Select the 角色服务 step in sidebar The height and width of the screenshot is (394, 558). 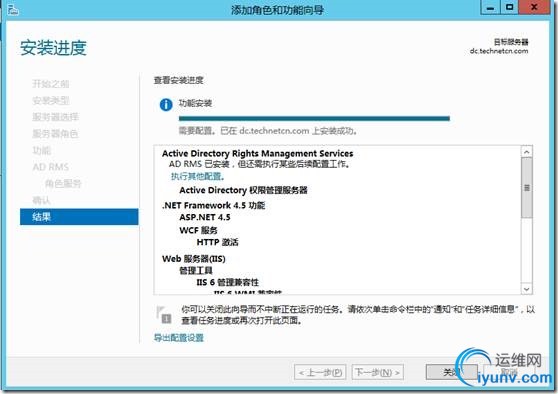pyautogui.click(x=63, y=184)
